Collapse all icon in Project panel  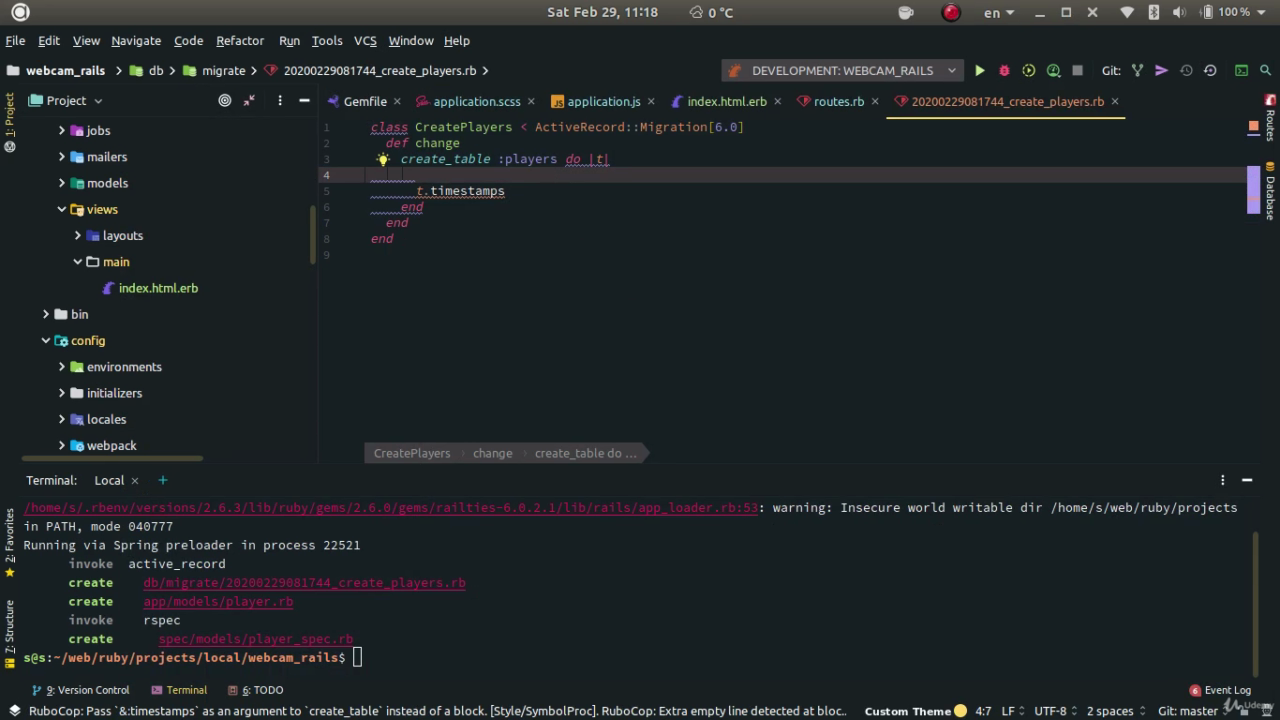tap(249, 100)
